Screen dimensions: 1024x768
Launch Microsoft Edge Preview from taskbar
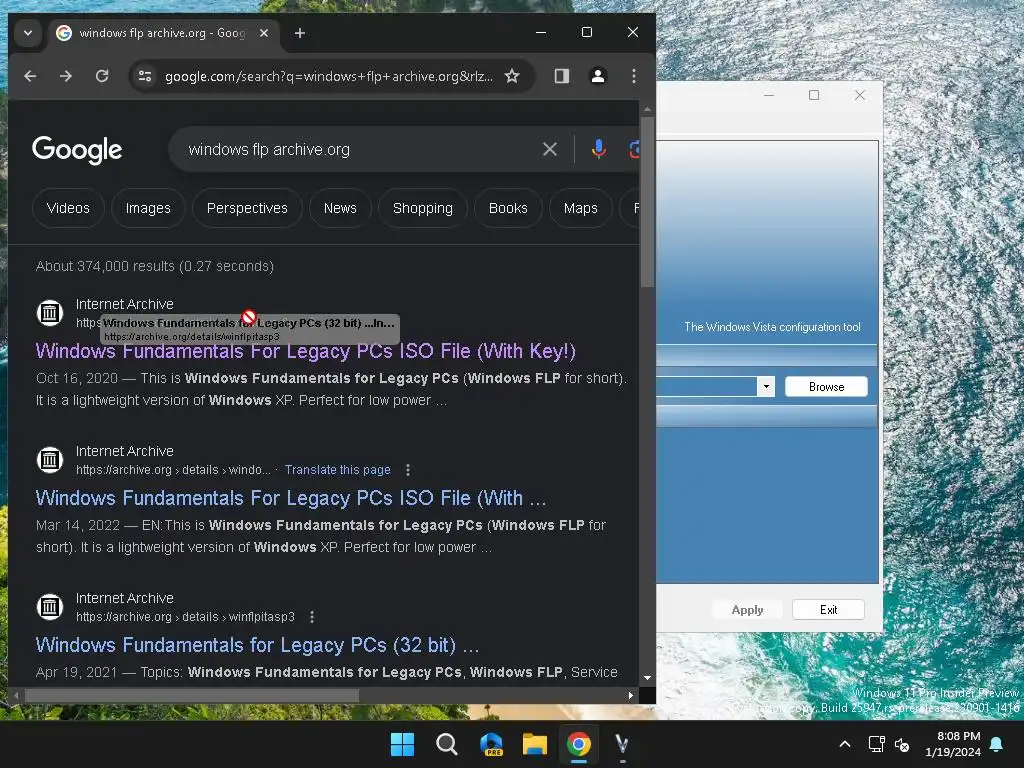click(x=491, y=744)
